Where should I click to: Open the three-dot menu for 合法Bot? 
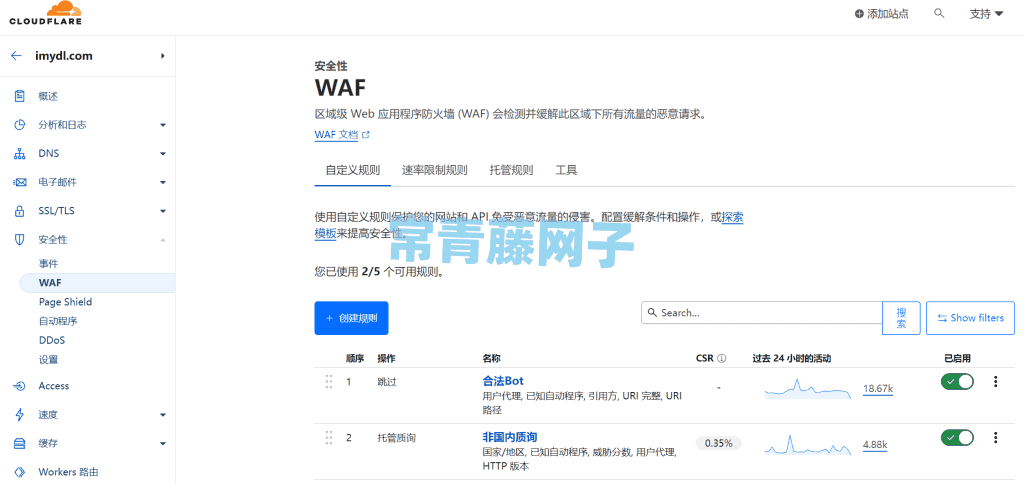[x=995, y=381]
